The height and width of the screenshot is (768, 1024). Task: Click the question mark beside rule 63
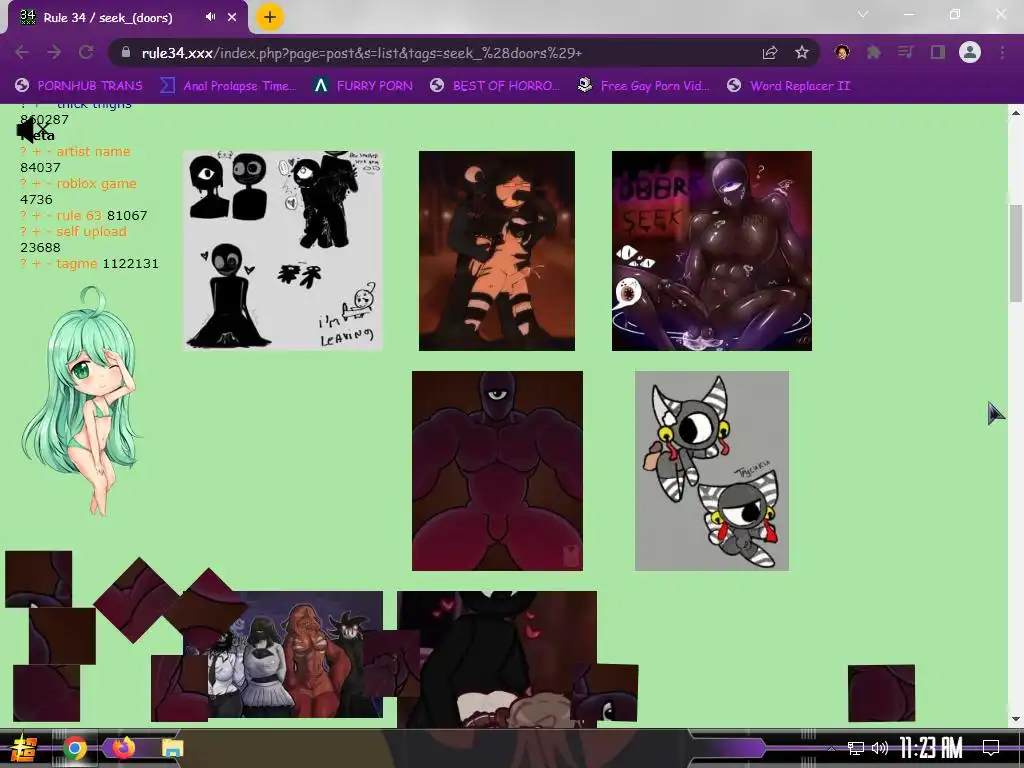(24, 216)
